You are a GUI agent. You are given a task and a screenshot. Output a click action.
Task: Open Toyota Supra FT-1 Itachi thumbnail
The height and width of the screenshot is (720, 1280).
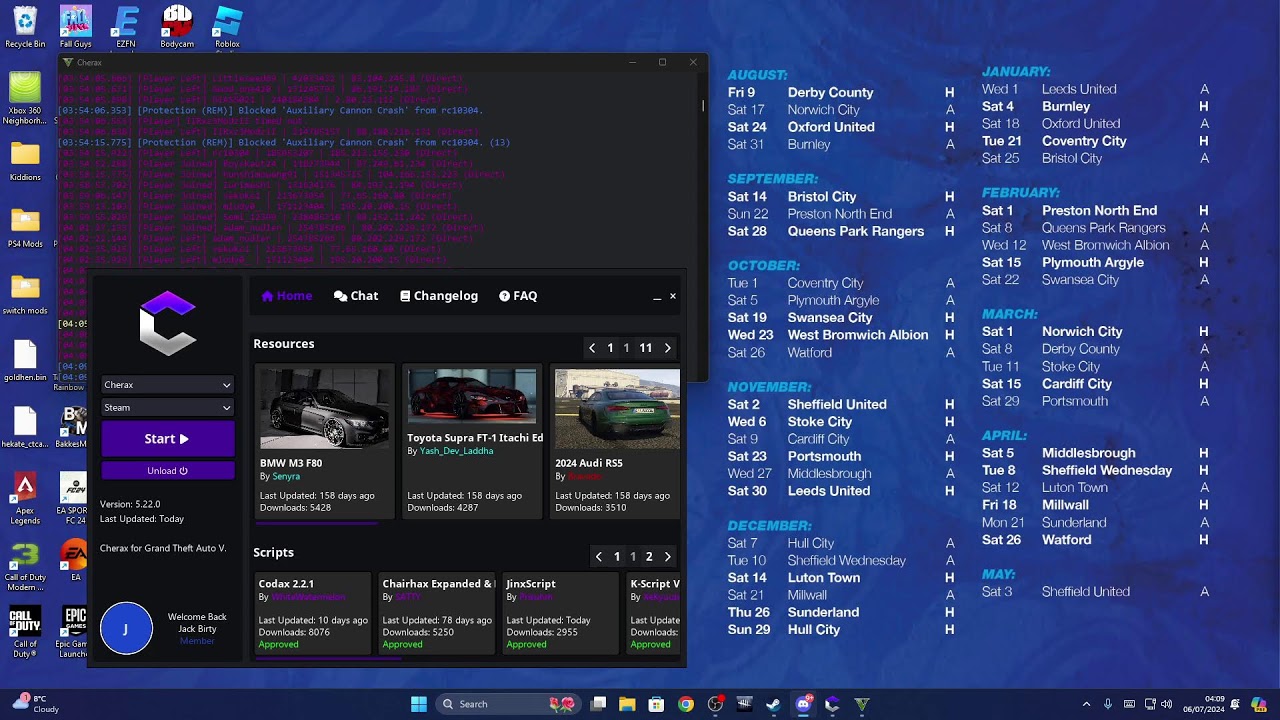click(472, 398)
